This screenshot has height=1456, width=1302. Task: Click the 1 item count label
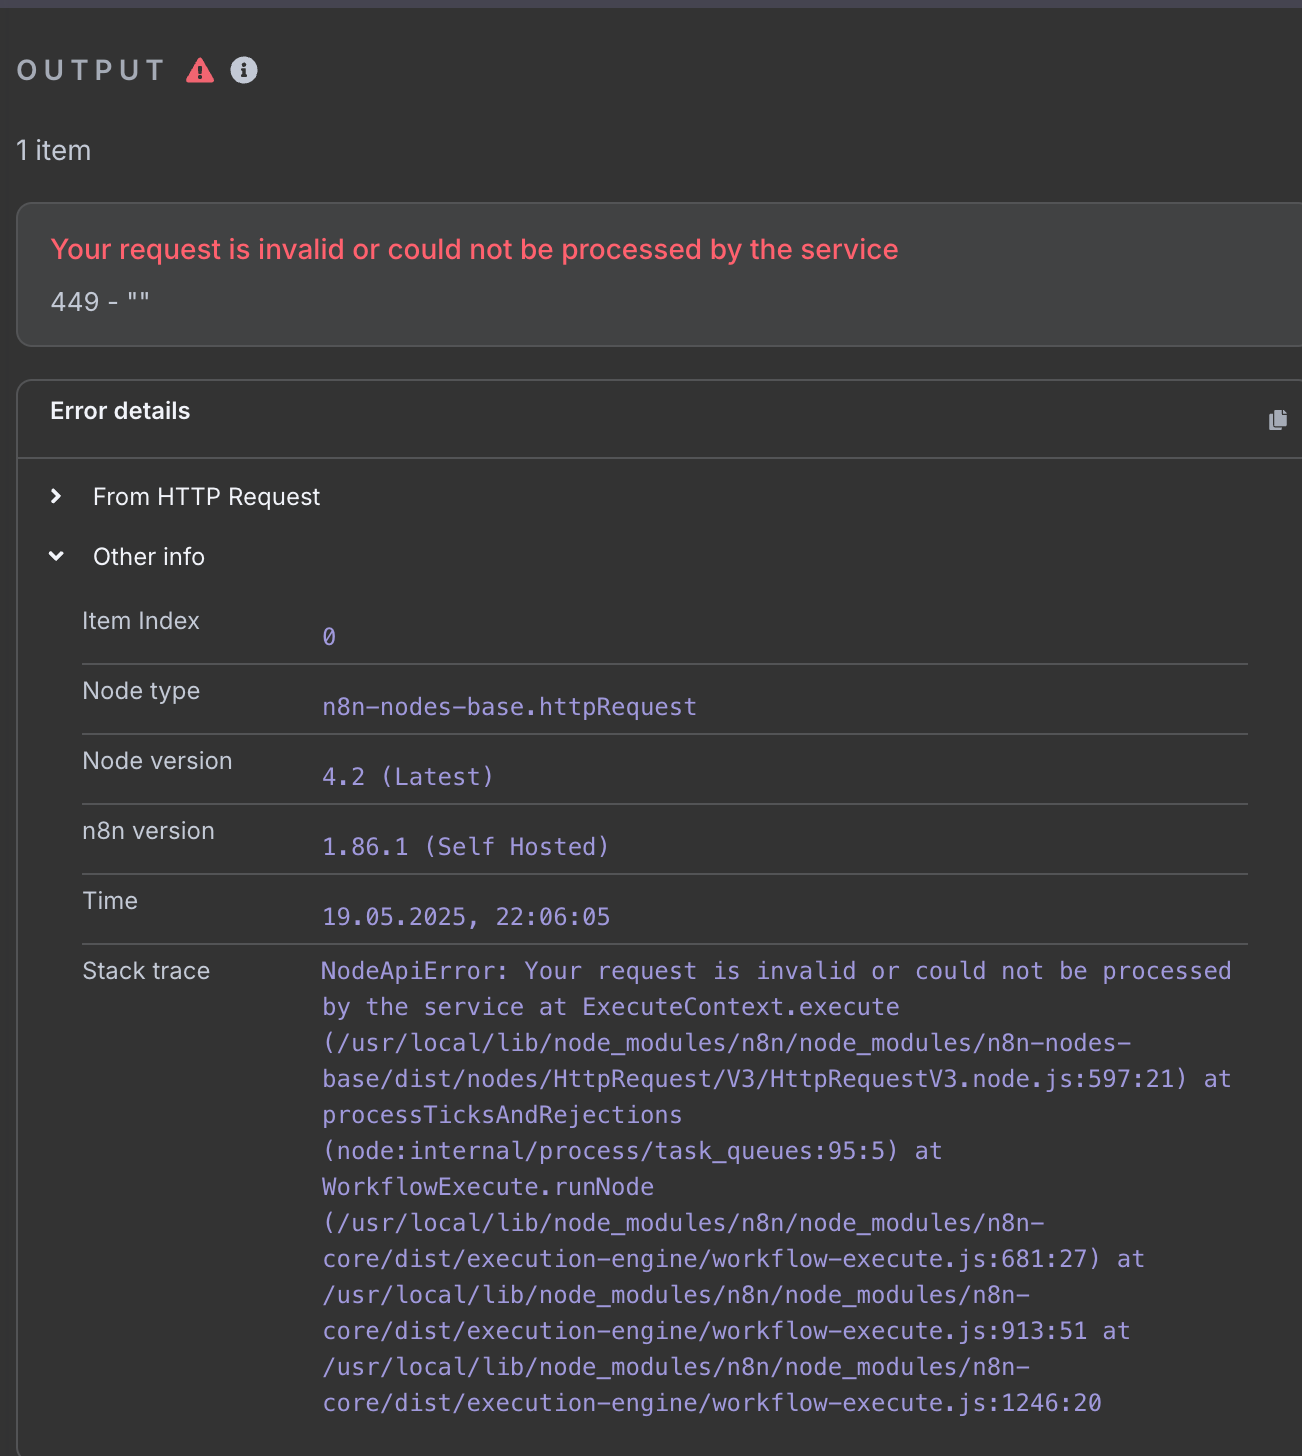(54, 151)
